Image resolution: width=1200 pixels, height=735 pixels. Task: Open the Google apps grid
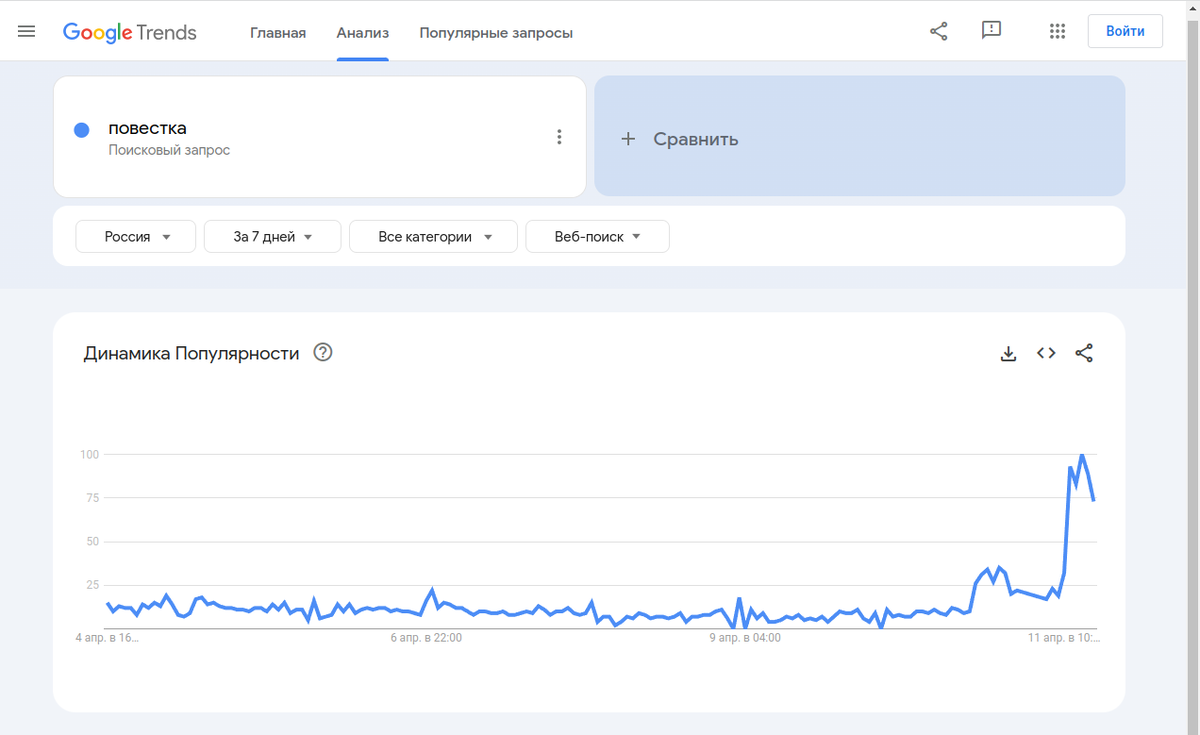(x=1057, y=31)
